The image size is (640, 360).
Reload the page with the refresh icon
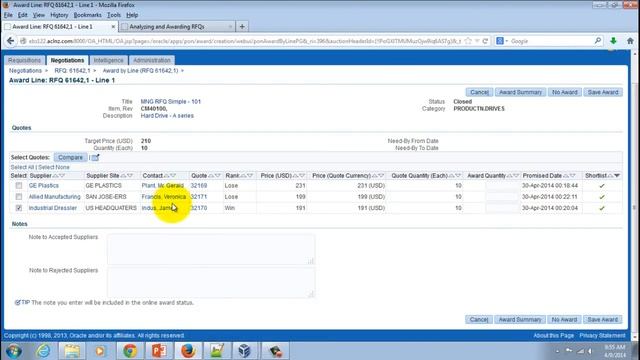[485, 41]
